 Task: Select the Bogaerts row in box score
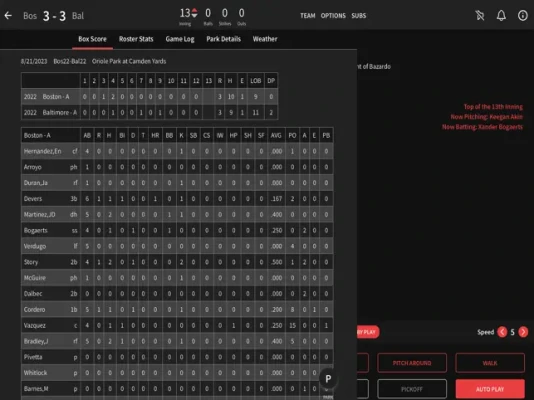[177, 230]
